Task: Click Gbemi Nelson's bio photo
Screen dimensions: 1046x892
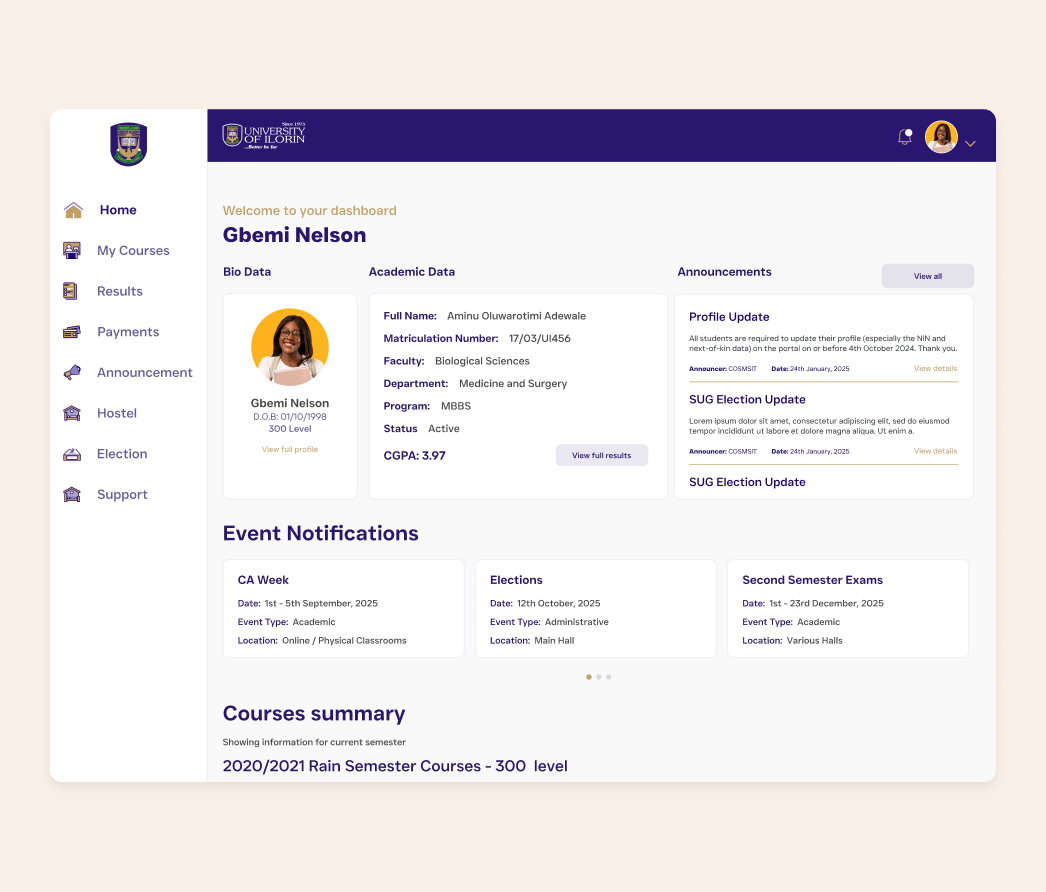Action: [290, 347]
